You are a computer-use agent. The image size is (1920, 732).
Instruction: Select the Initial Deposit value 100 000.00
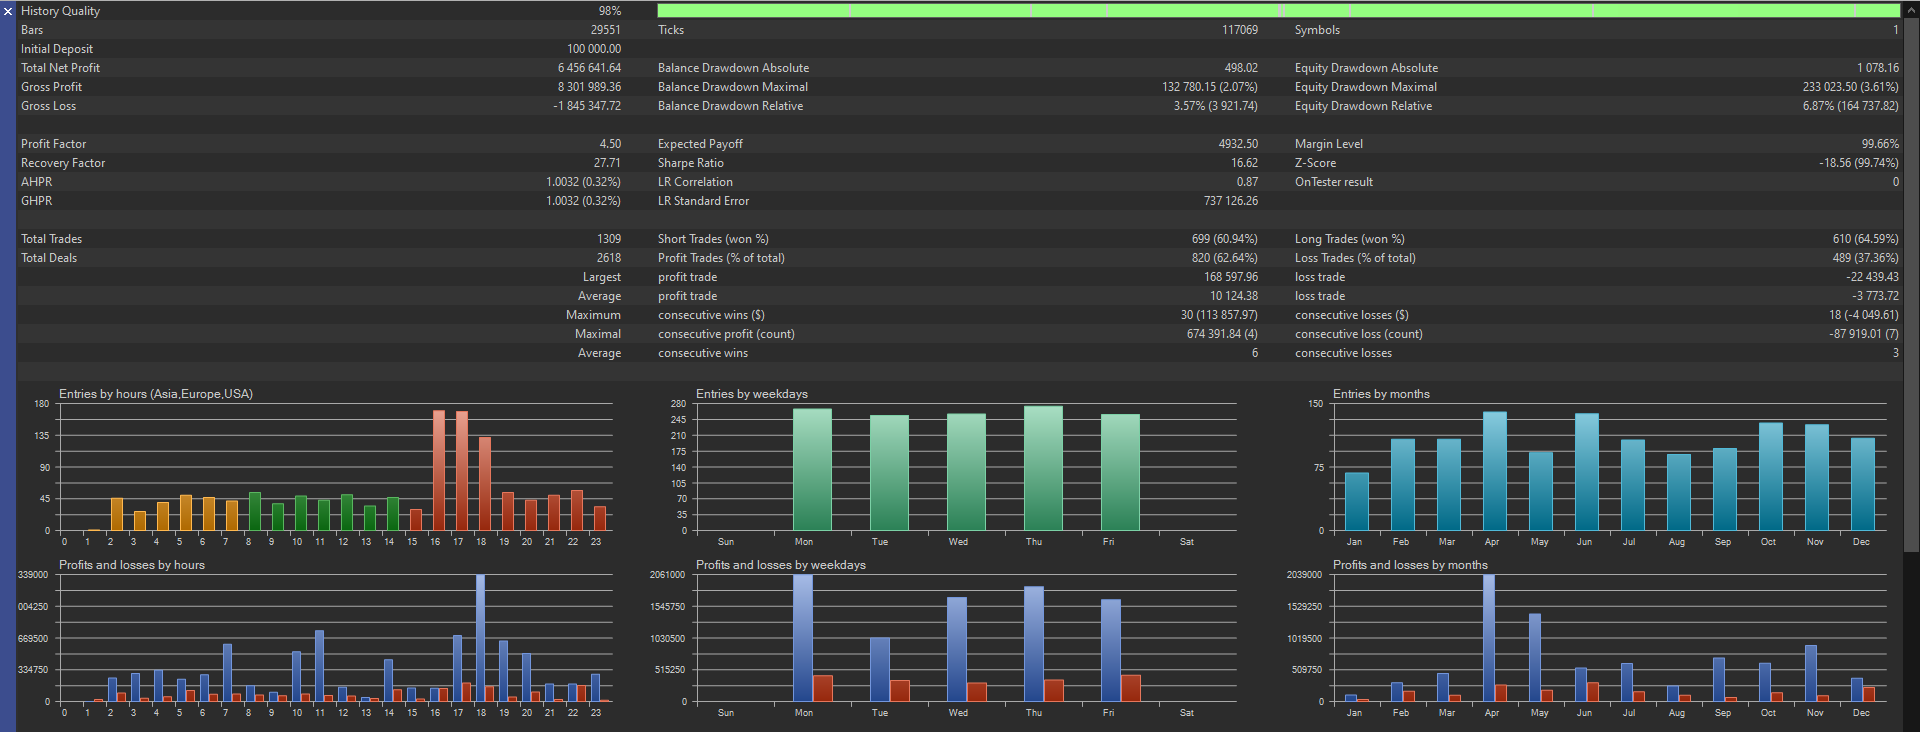click(x=594, y=49)
